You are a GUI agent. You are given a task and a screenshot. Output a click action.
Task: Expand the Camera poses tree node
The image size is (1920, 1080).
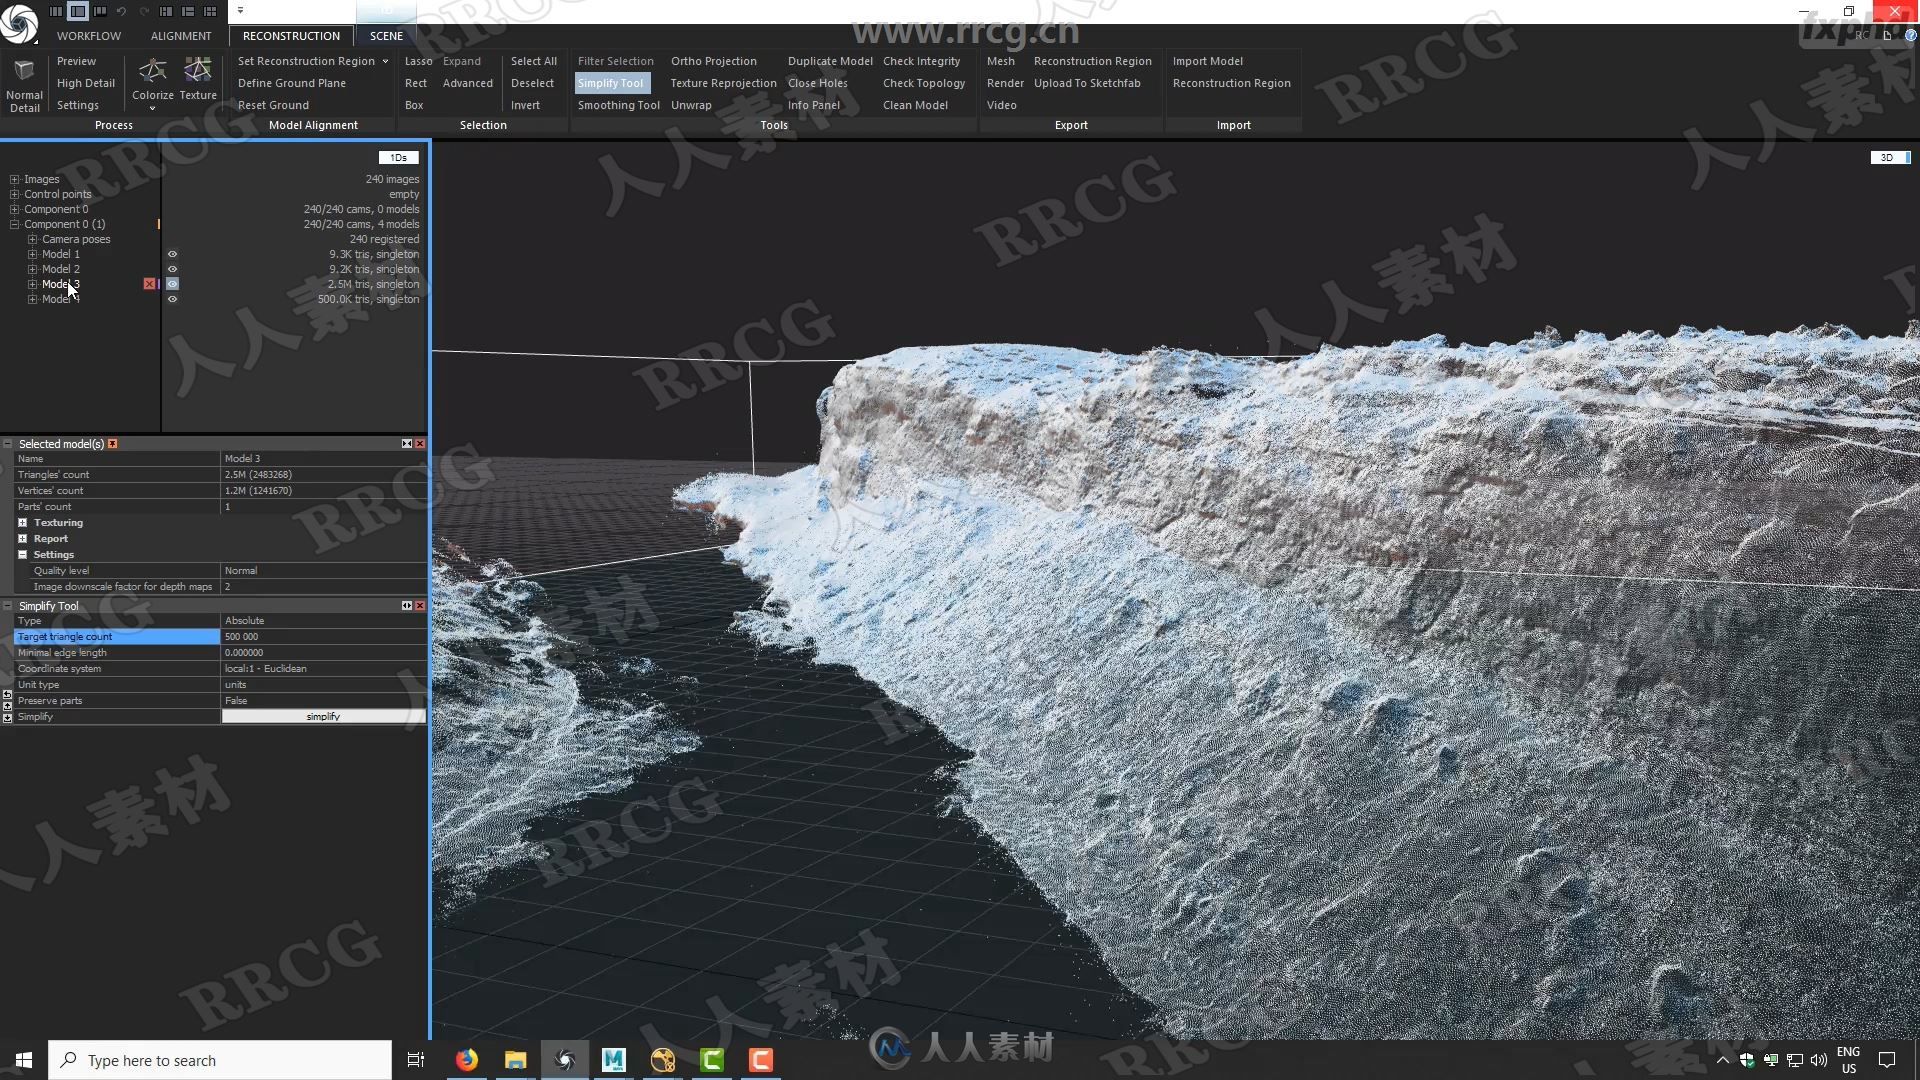33,239
